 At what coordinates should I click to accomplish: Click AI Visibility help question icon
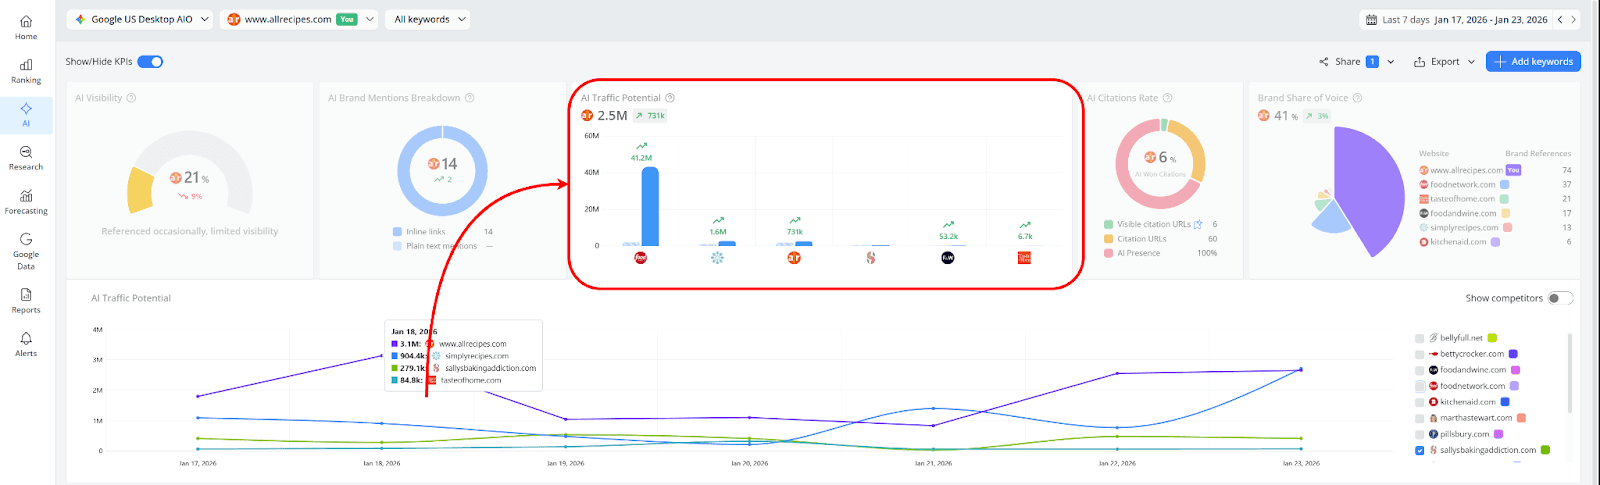pyautogui.click(x=132, y=98)
